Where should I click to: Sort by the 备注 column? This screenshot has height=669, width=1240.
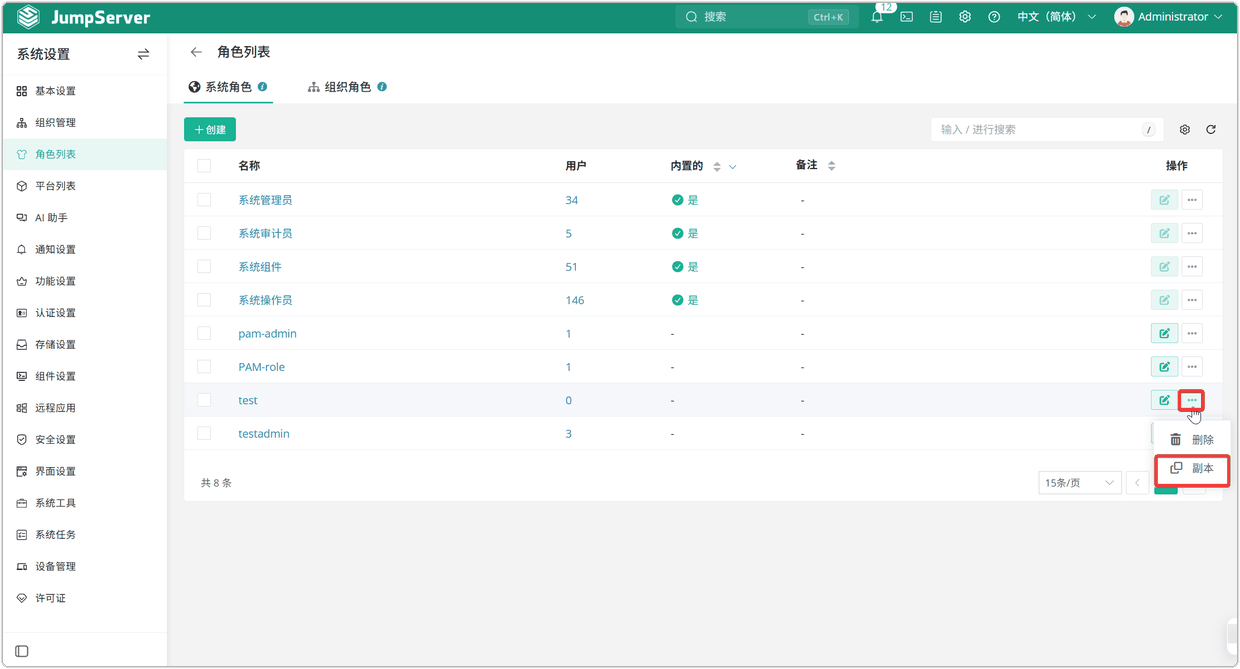pos(831,166)
